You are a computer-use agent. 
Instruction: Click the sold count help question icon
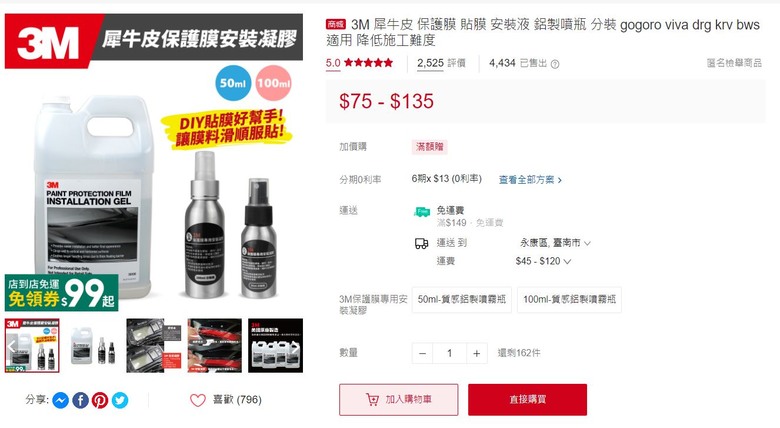tap(555, 64)
